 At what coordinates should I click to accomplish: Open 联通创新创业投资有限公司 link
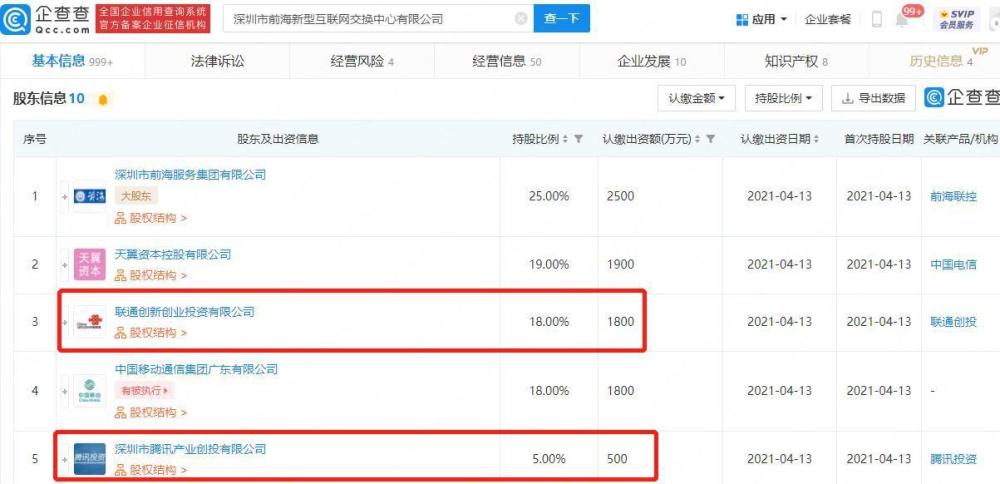coord(184,312)
